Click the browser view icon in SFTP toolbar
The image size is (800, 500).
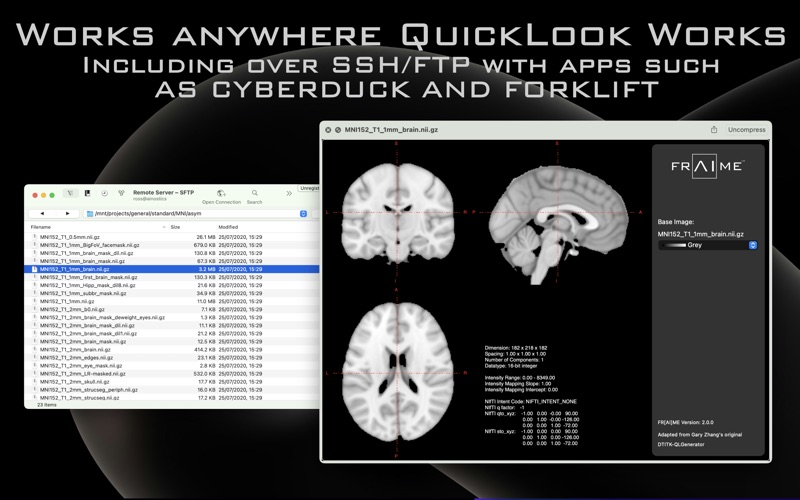pos(70,193)
